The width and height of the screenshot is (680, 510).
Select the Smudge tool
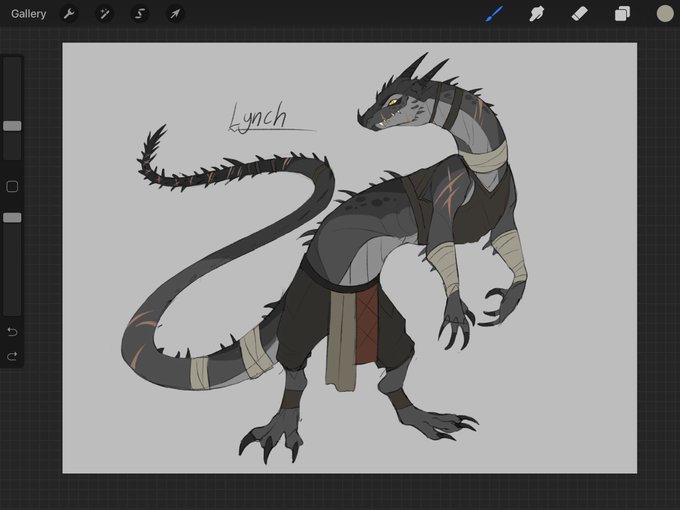coord(536,14)
